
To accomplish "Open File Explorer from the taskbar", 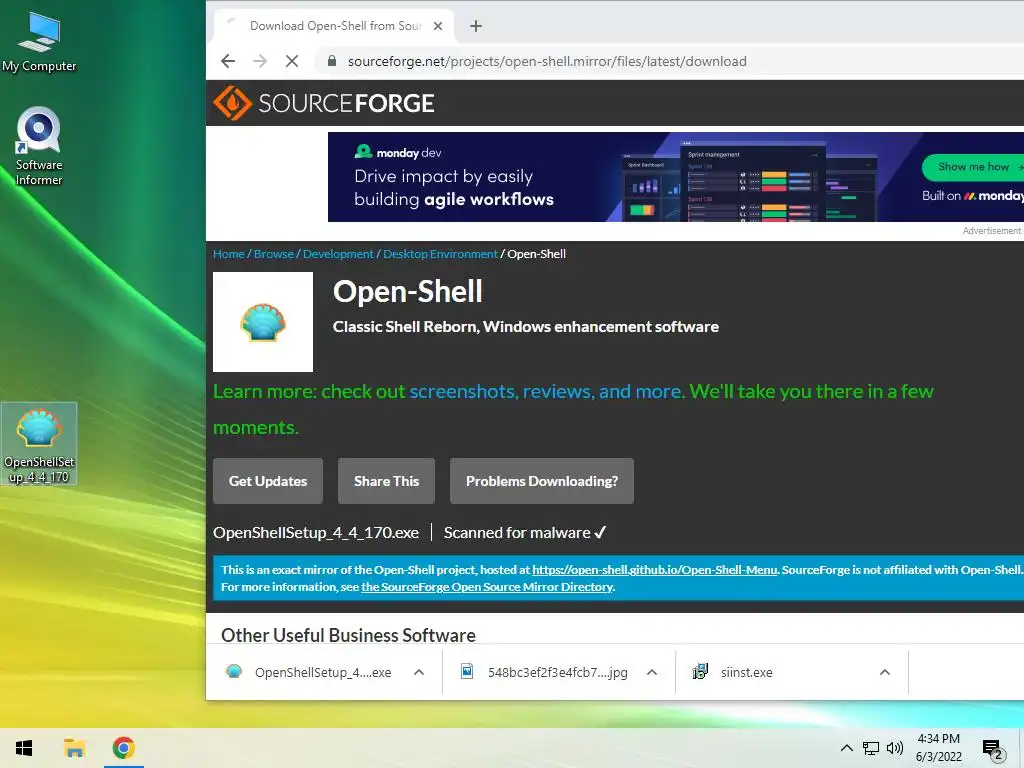I will (74, 748).
